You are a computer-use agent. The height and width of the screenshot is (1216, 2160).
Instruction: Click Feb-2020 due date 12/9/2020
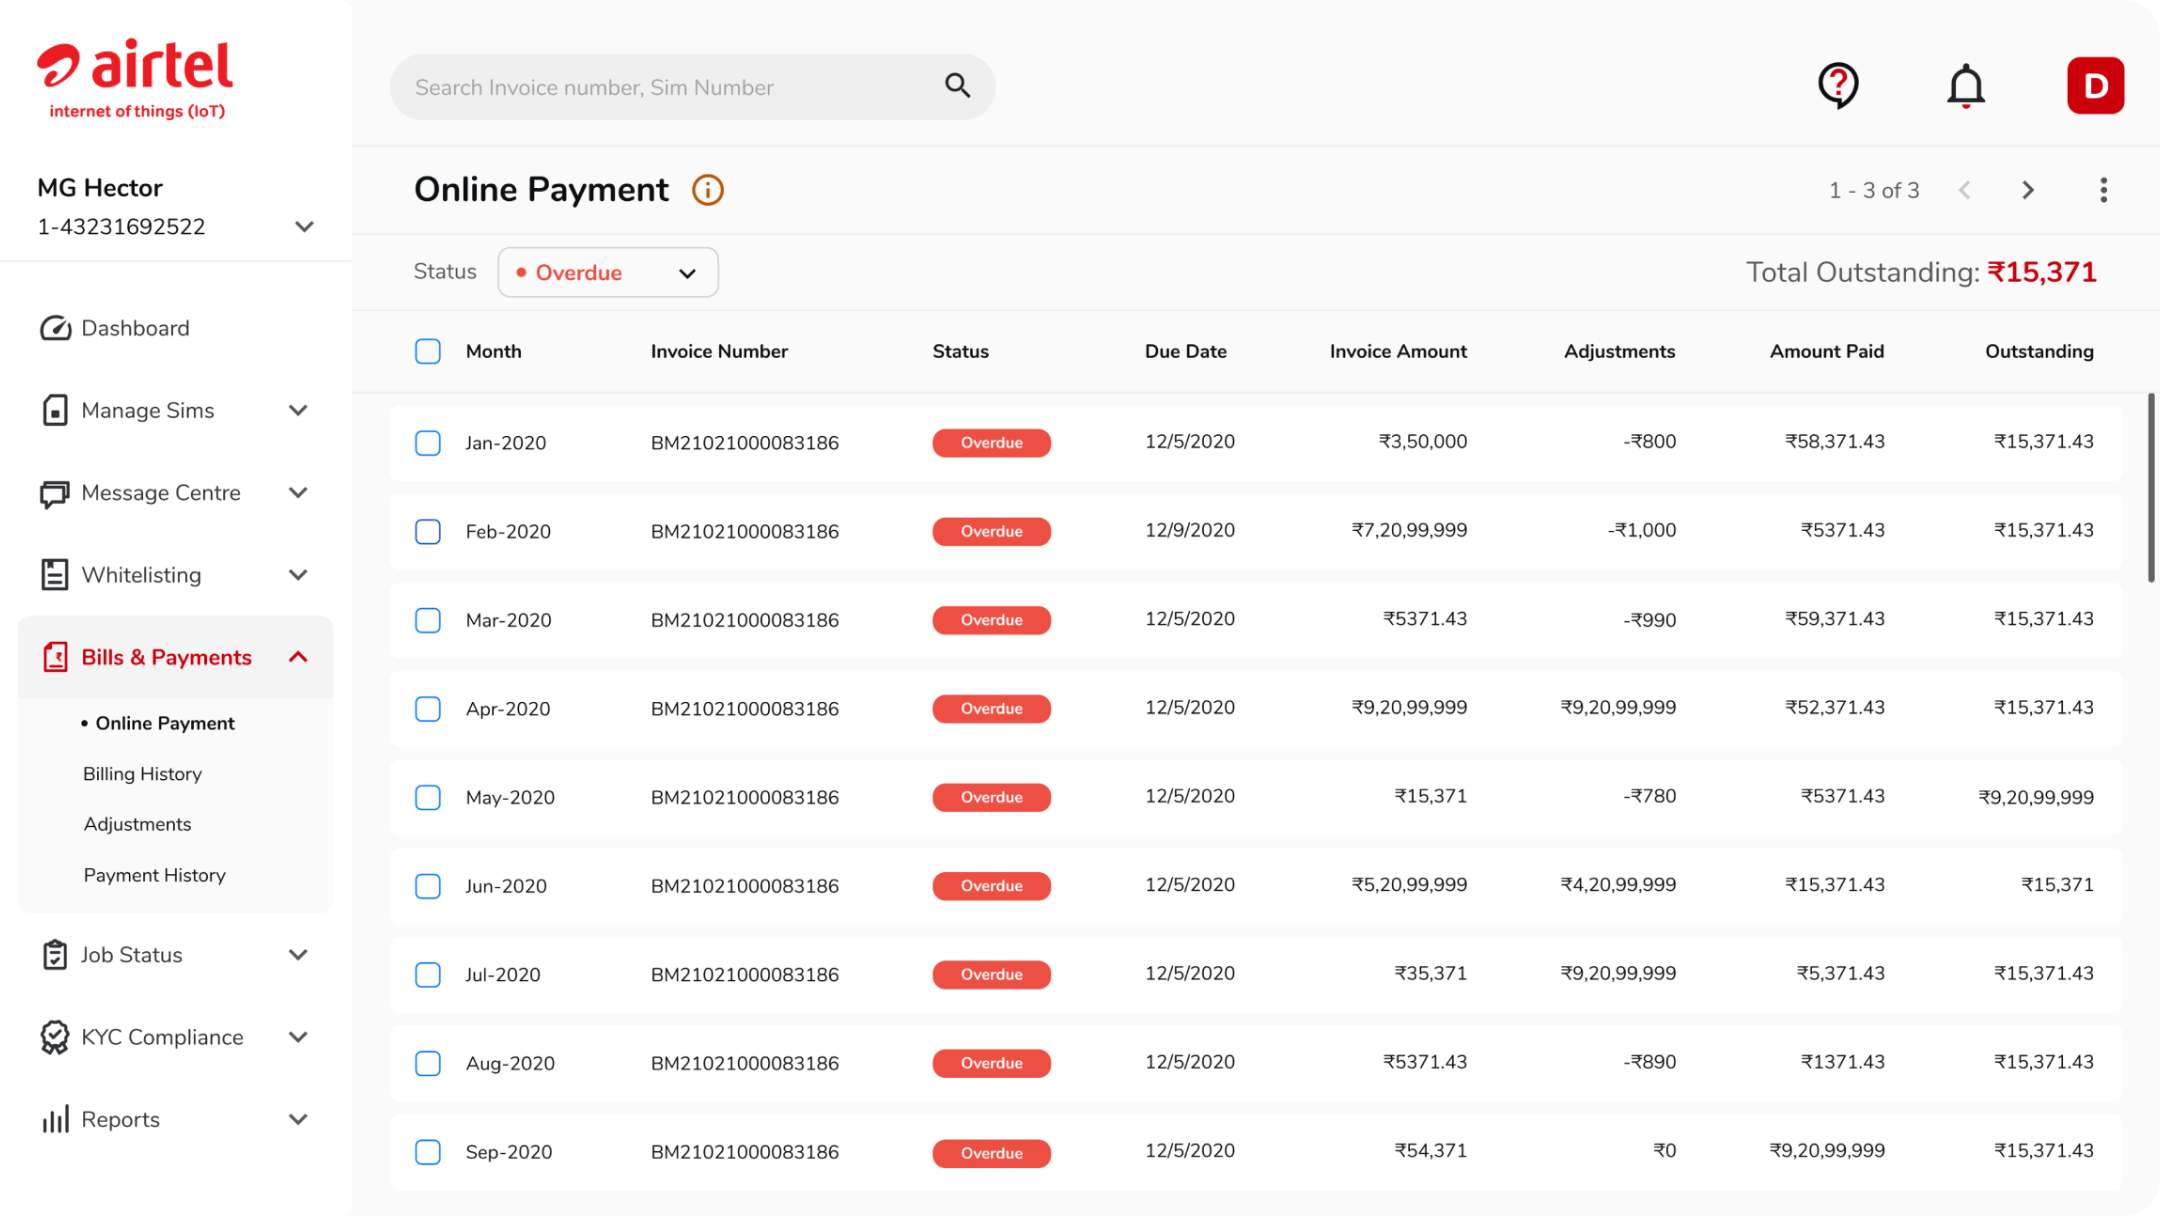[x=1189, y=530]
